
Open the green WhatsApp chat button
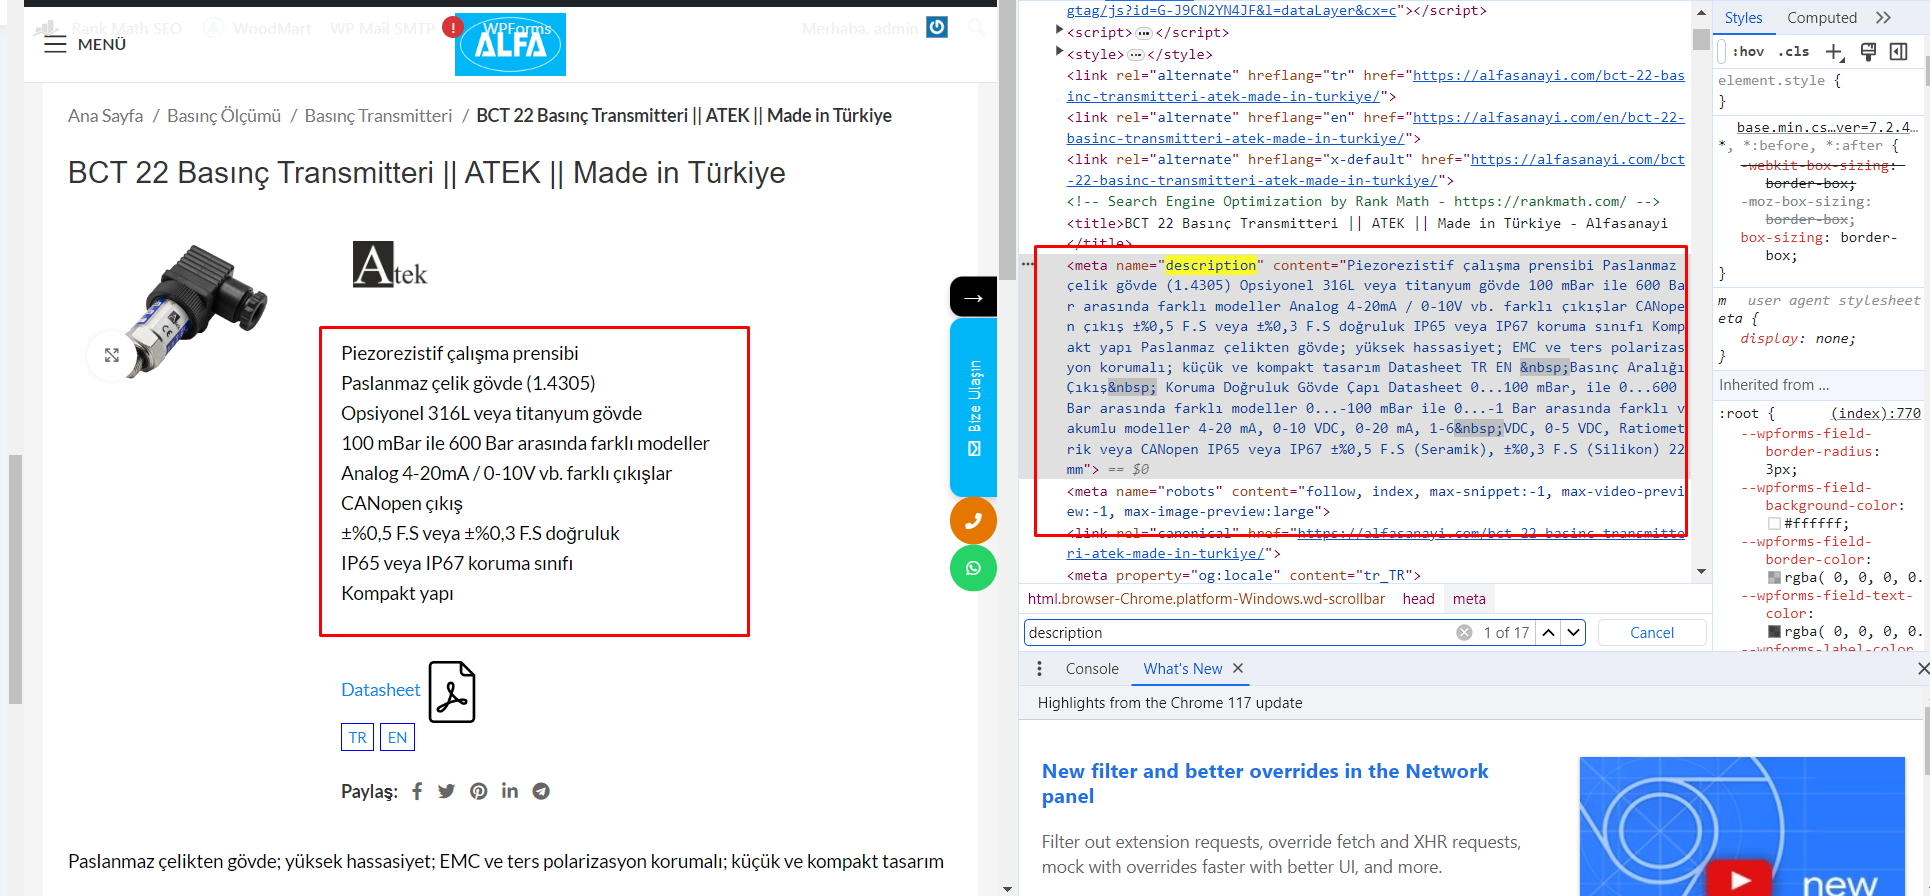(973, 568)
